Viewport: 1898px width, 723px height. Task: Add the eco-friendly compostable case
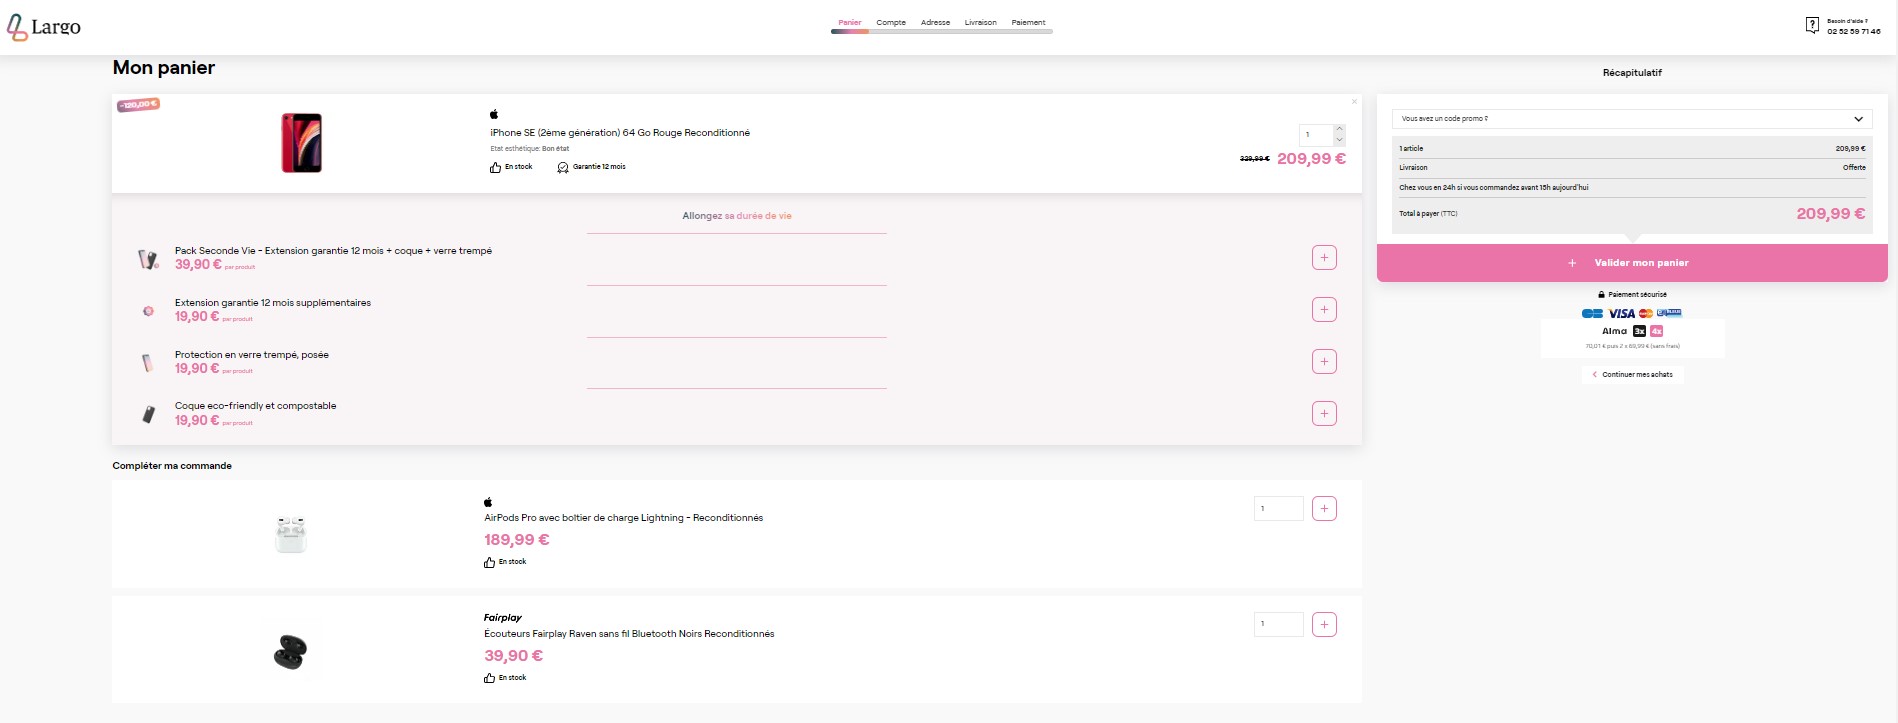point(1324,414)
